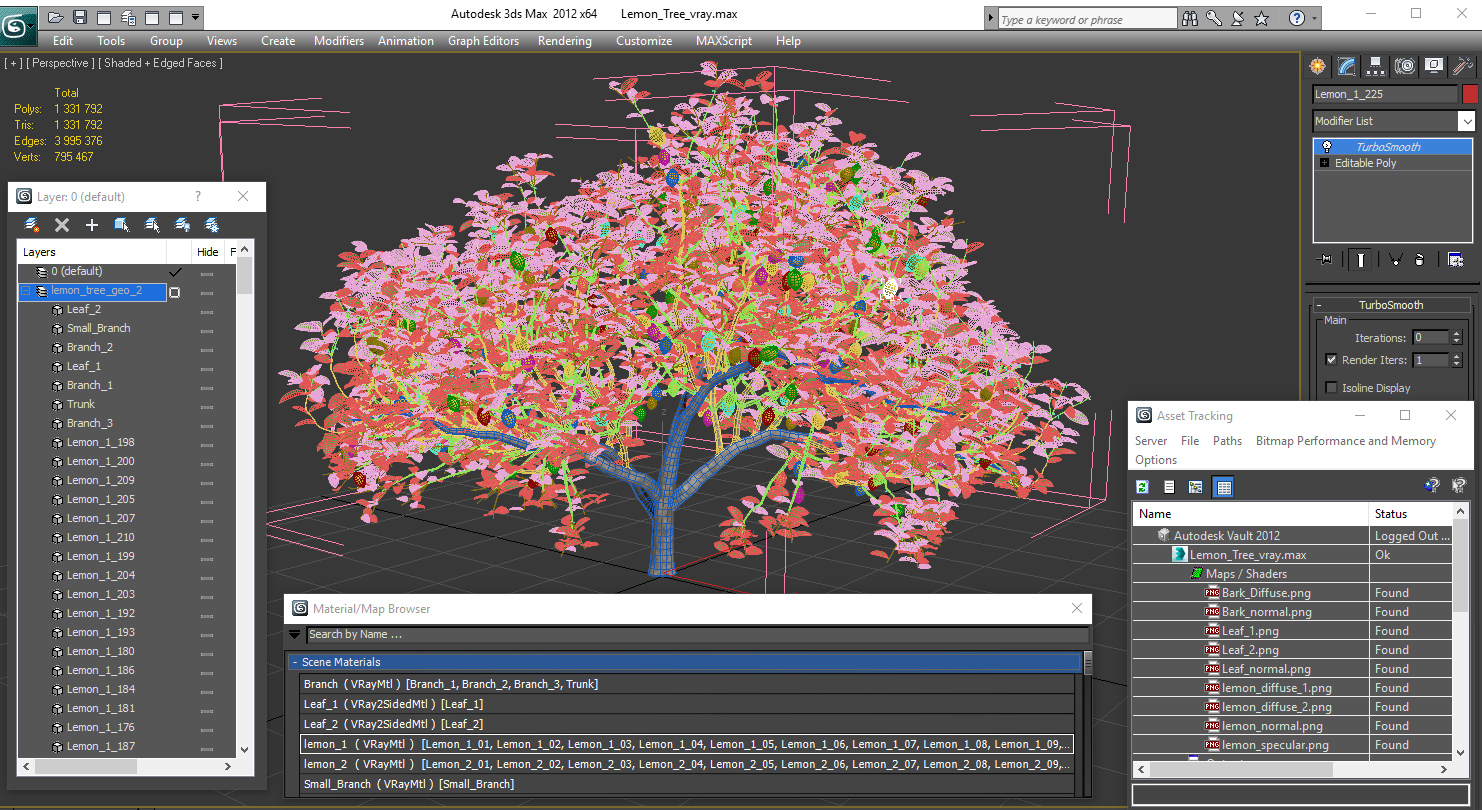The image size is (1482, 810).
Task: Click the Save File floppy icon
Action: pyautogui.click(x=80, y=17)
